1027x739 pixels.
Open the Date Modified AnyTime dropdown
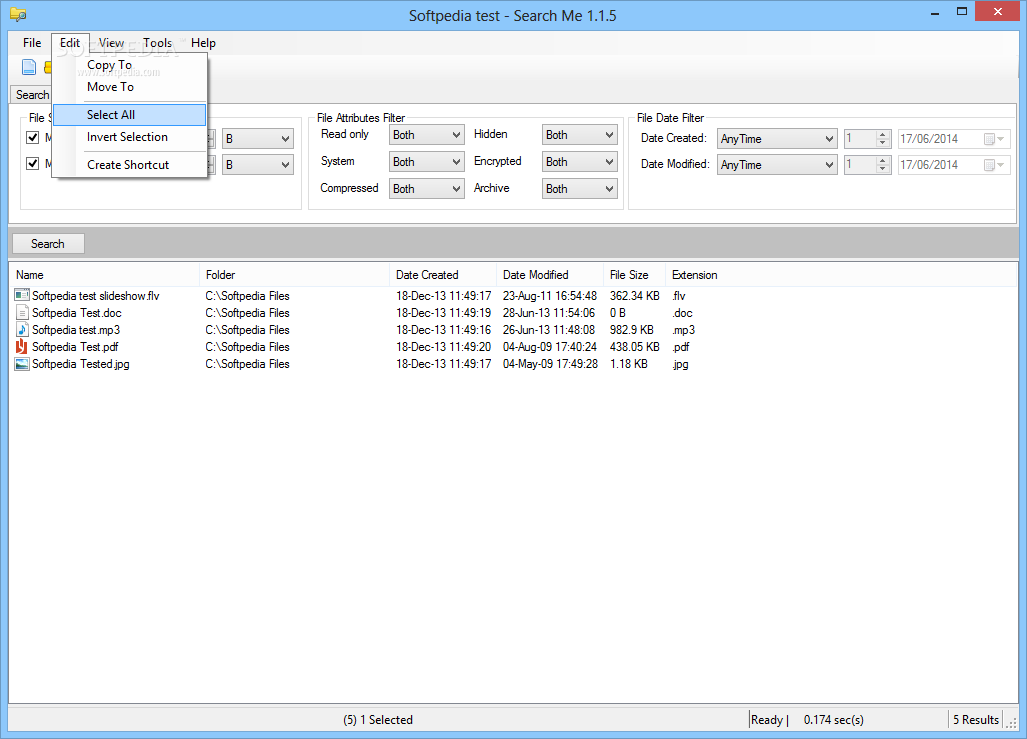pyautogui.click(x=777, y=165)
